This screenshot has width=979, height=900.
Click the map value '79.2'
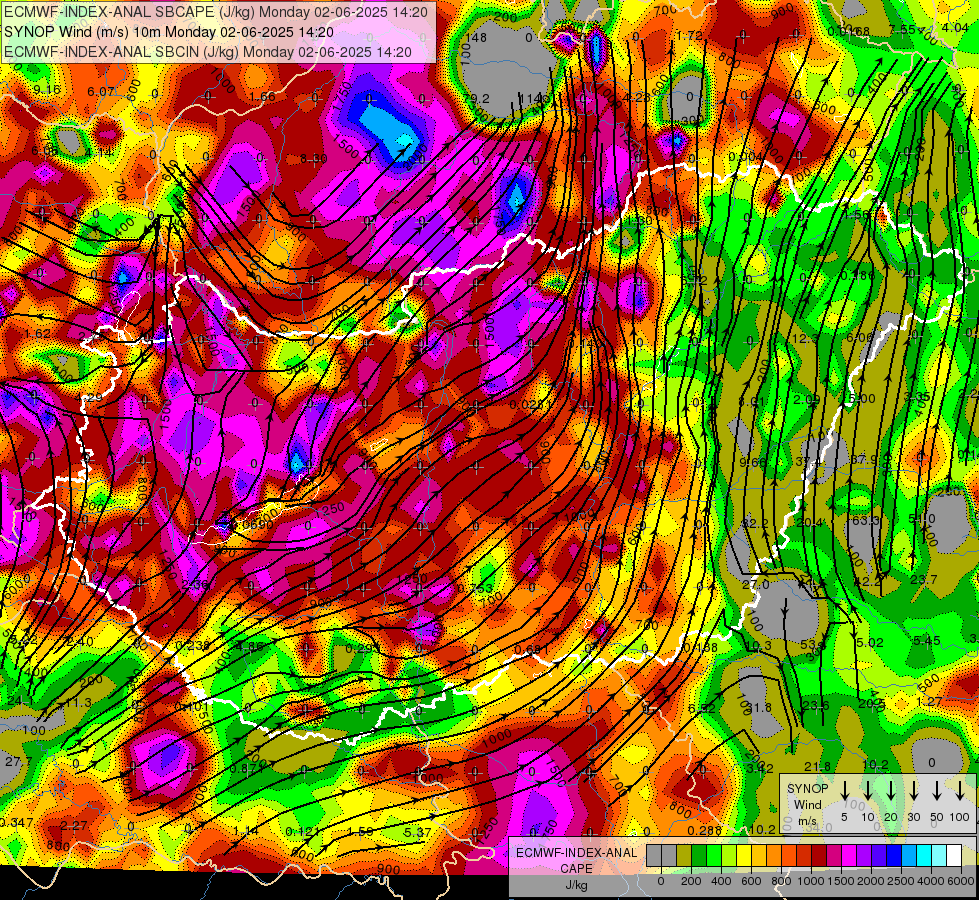click(x=476, y=98)
